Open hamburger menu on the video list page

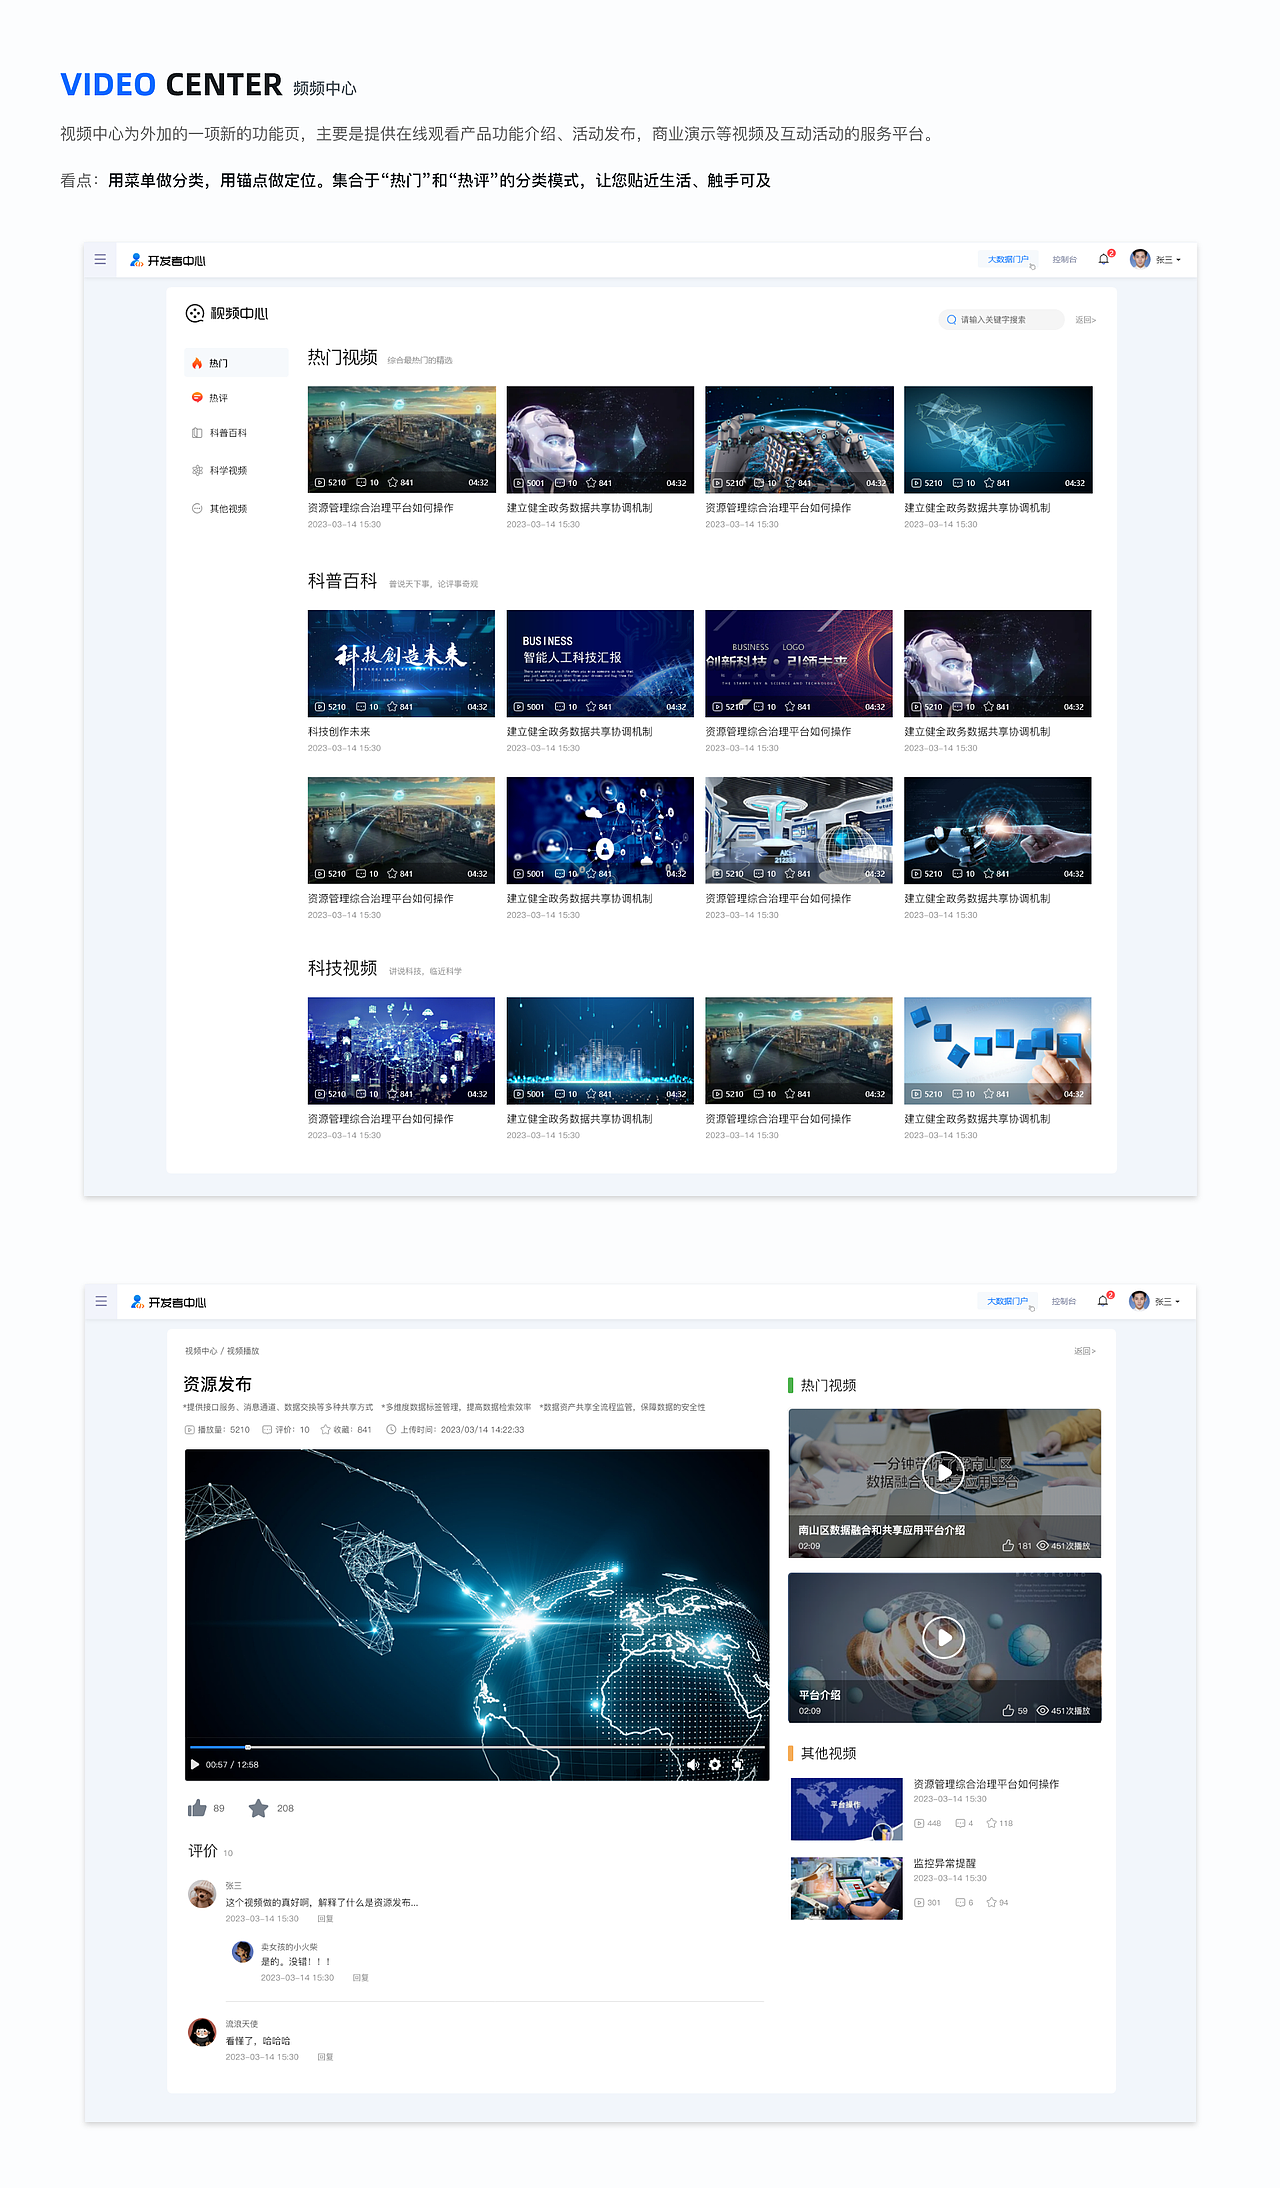pos(100,259)
